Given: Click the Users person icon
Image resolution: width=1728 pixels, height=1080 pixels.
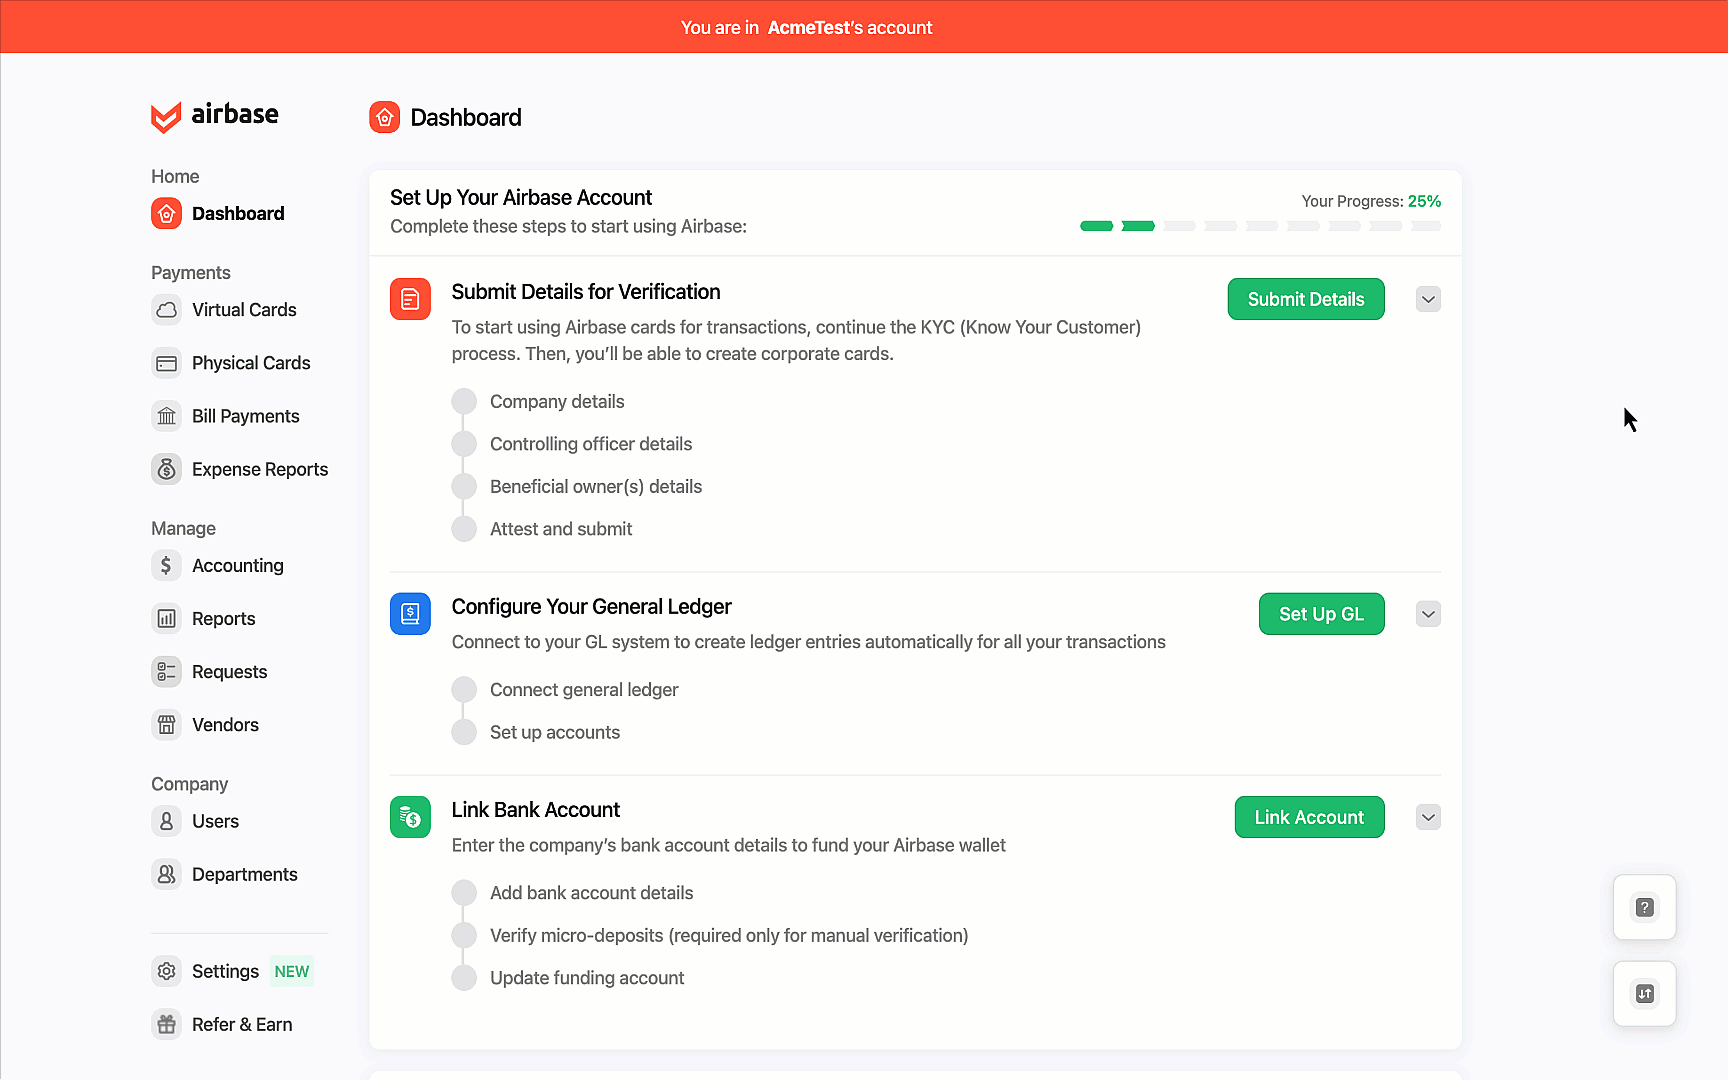Looking at the screenshot, I should click(167, 821).
